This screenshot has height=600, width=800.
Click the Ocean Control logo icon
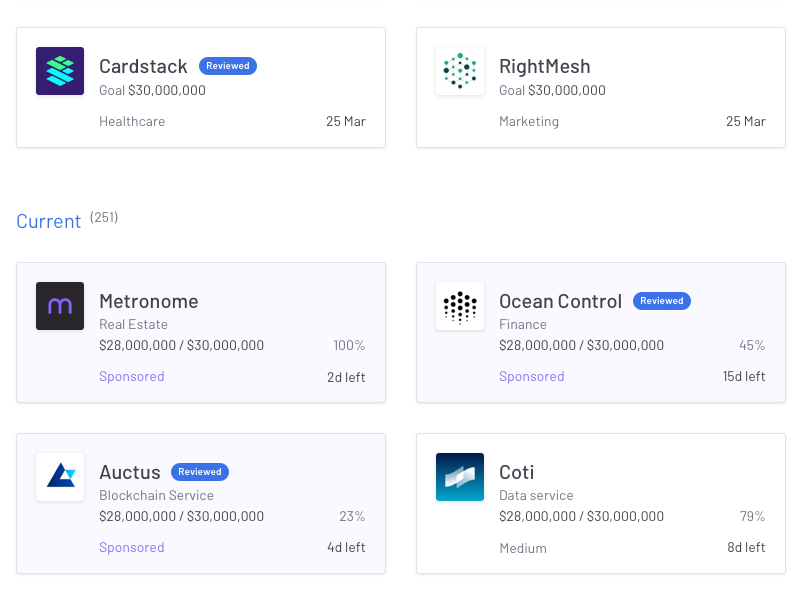(460, 306)
